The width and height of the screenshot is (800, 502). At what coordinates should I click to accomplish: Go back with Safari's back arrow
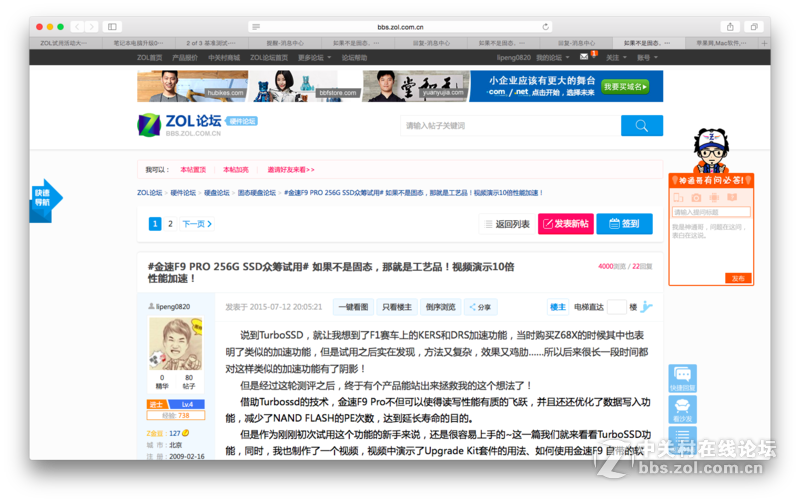78,27
